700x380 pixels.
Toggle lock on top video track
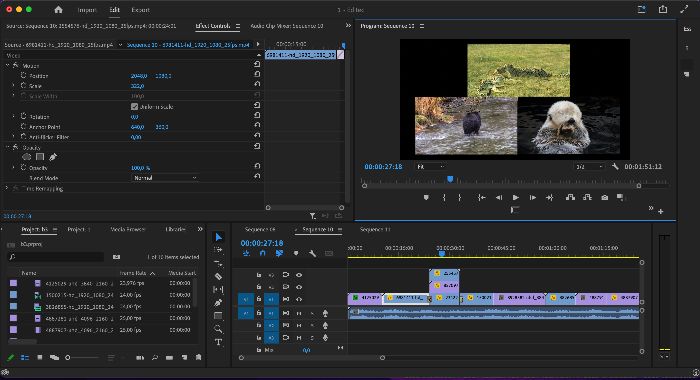click(x=258, y=275)
